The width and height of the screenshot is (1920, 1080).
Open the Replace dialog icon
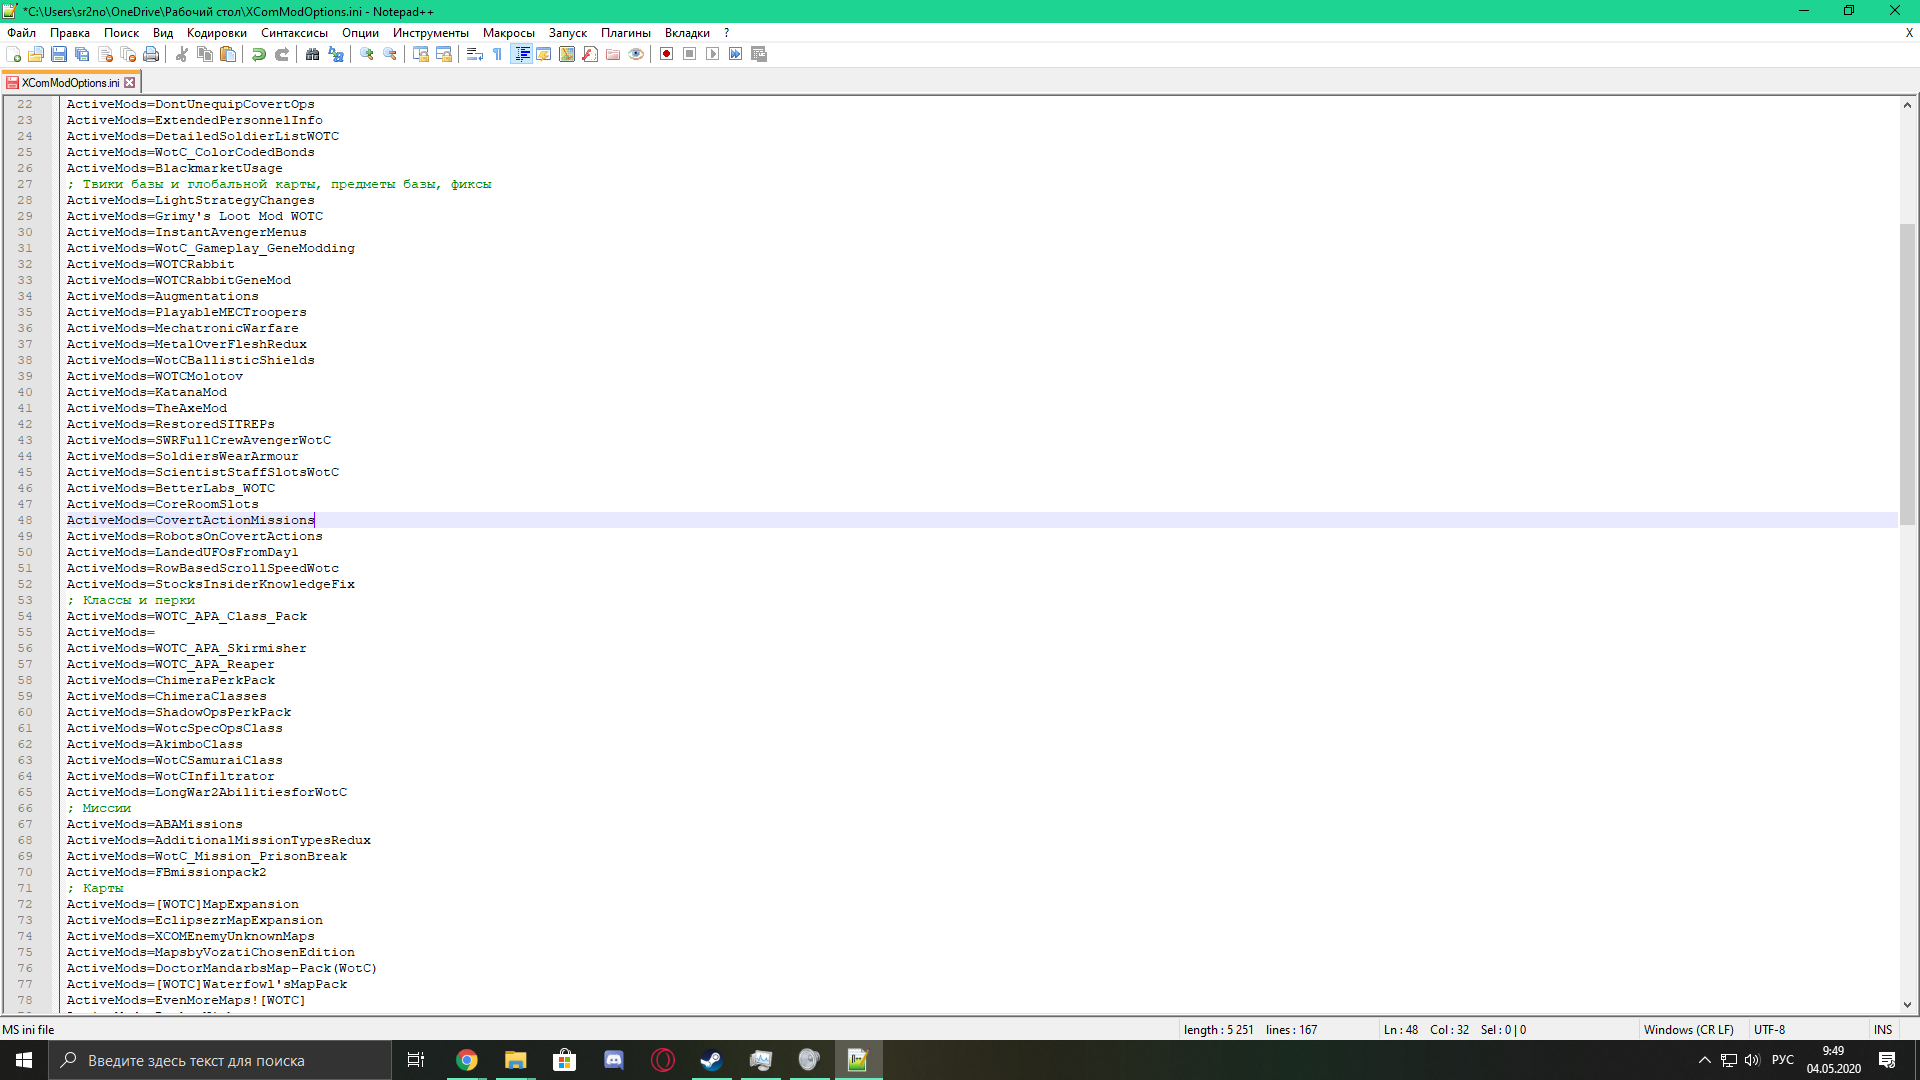pos(336,54)
